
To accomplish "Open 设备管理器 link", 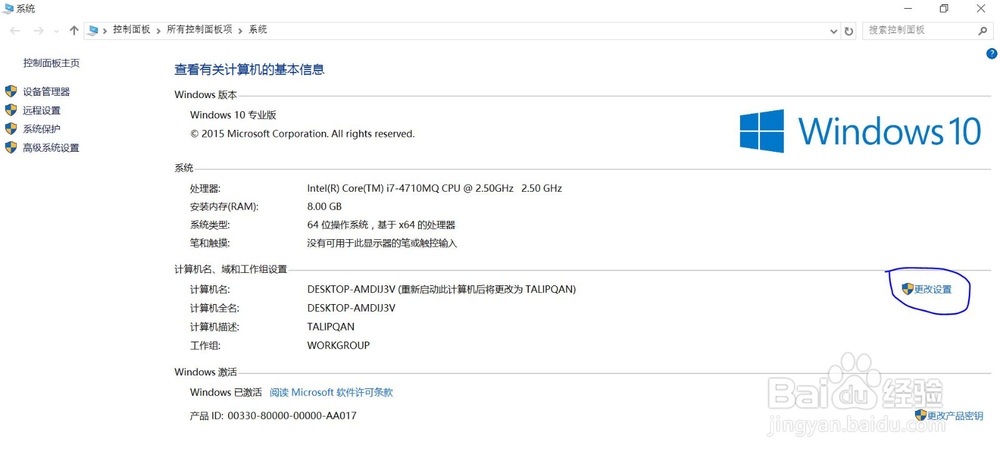I will pyautogui.click(x=46, y=92).
